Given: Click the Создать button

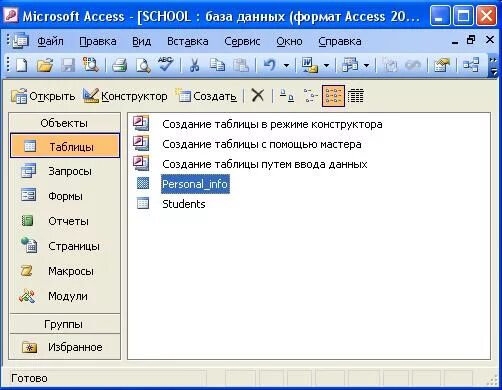Looking at the screenshot, I should (x=206, y=96).
